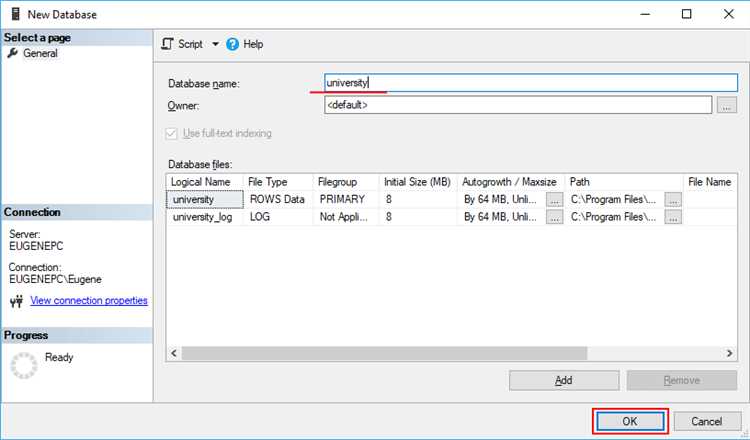Click the 'Not Appli...' filegroup cell
The image size is (750, 440).
346,217
